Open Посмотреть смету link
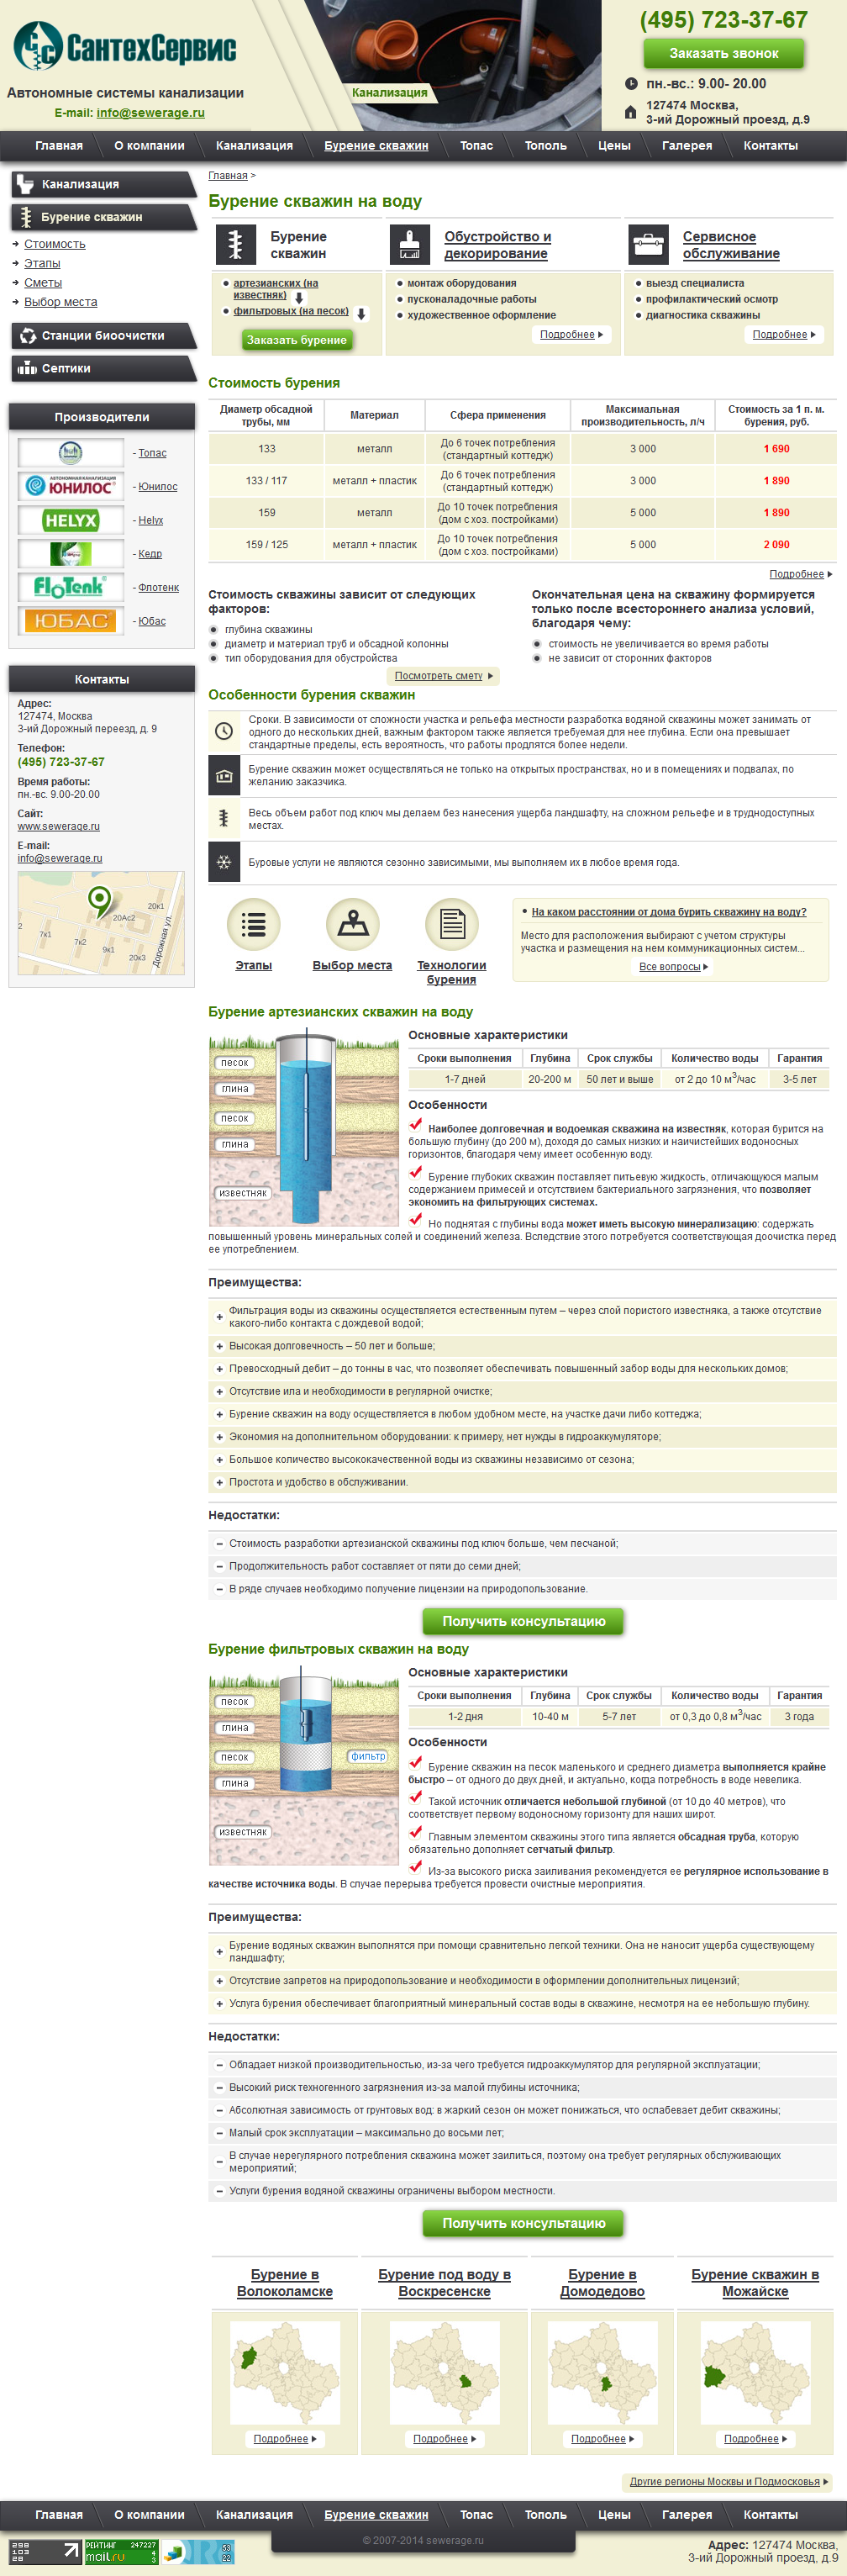 [x=443, y=676]
